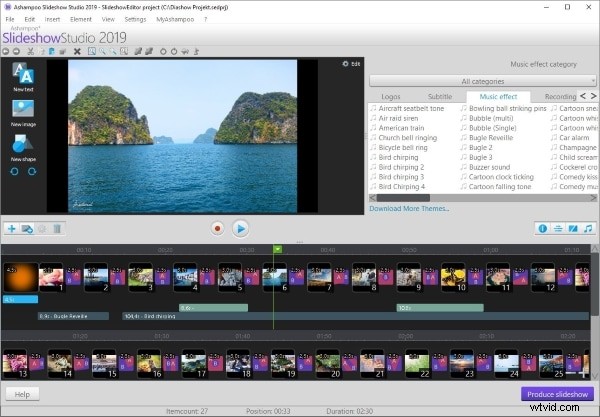Click the music note icon above timeline

tap(589, 228)
